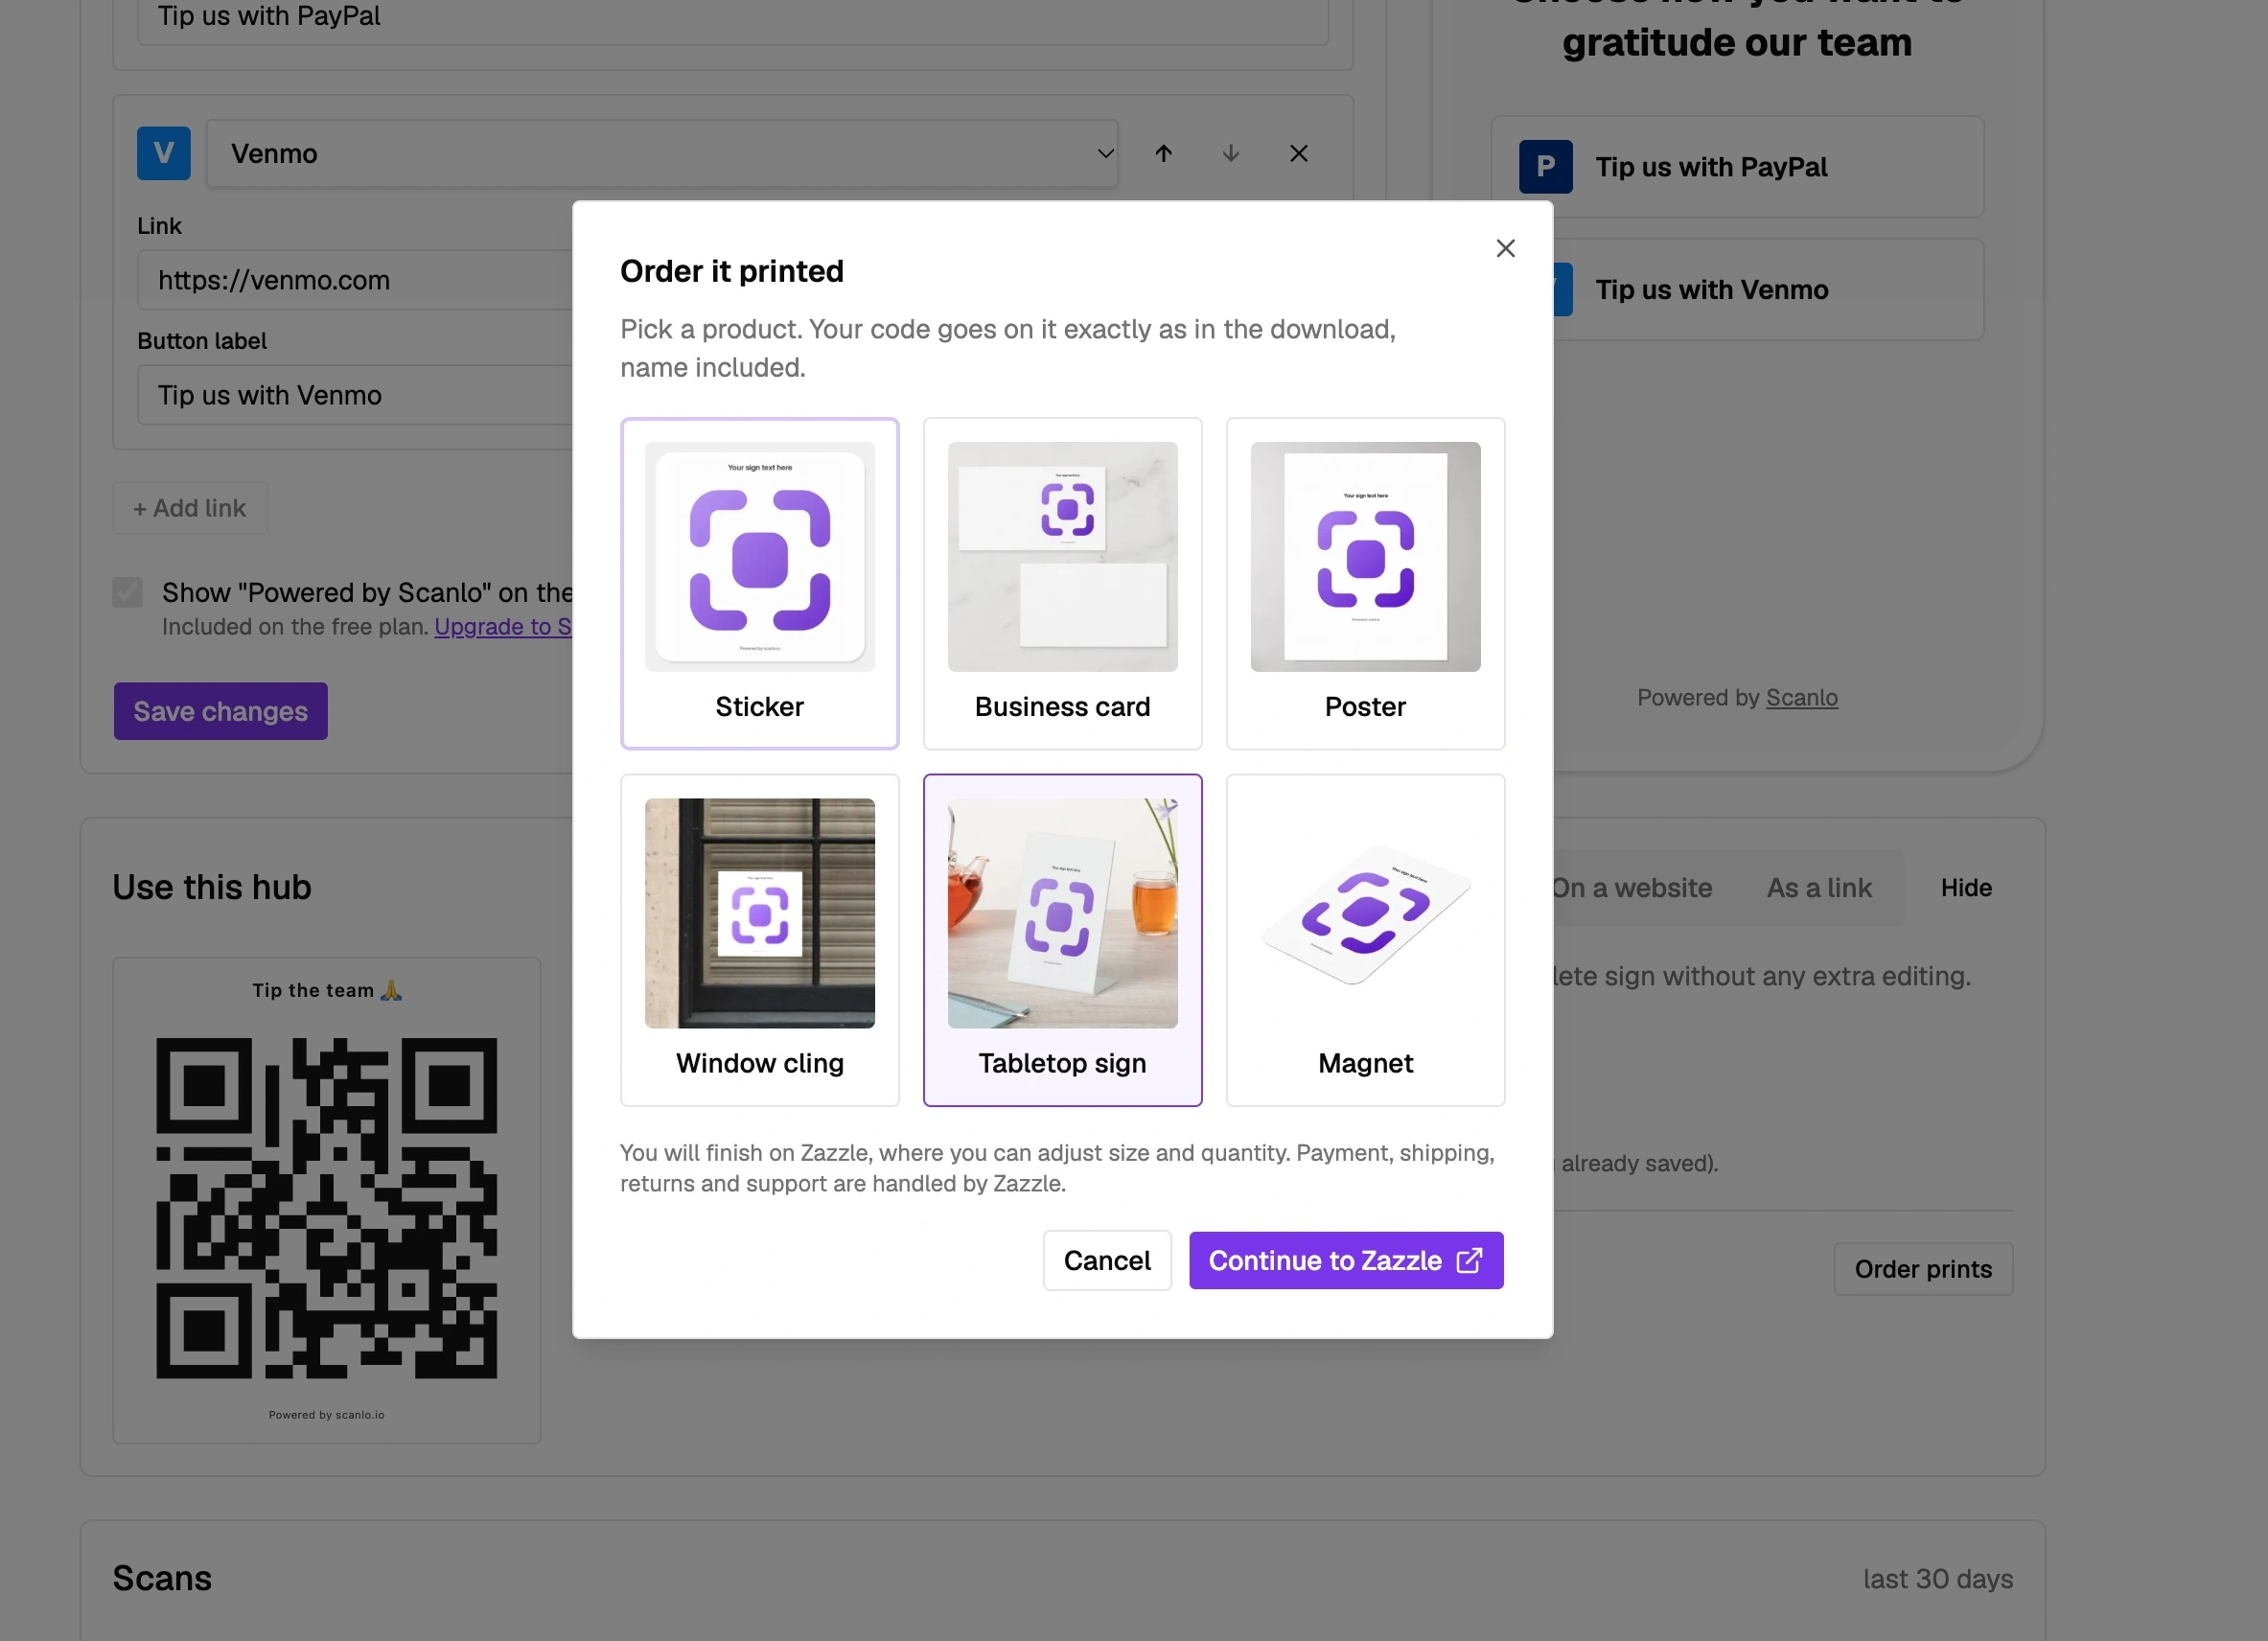Open Order prints in background page
This screenshot has width=2268, height=1641.
tap(1922, 1269)
